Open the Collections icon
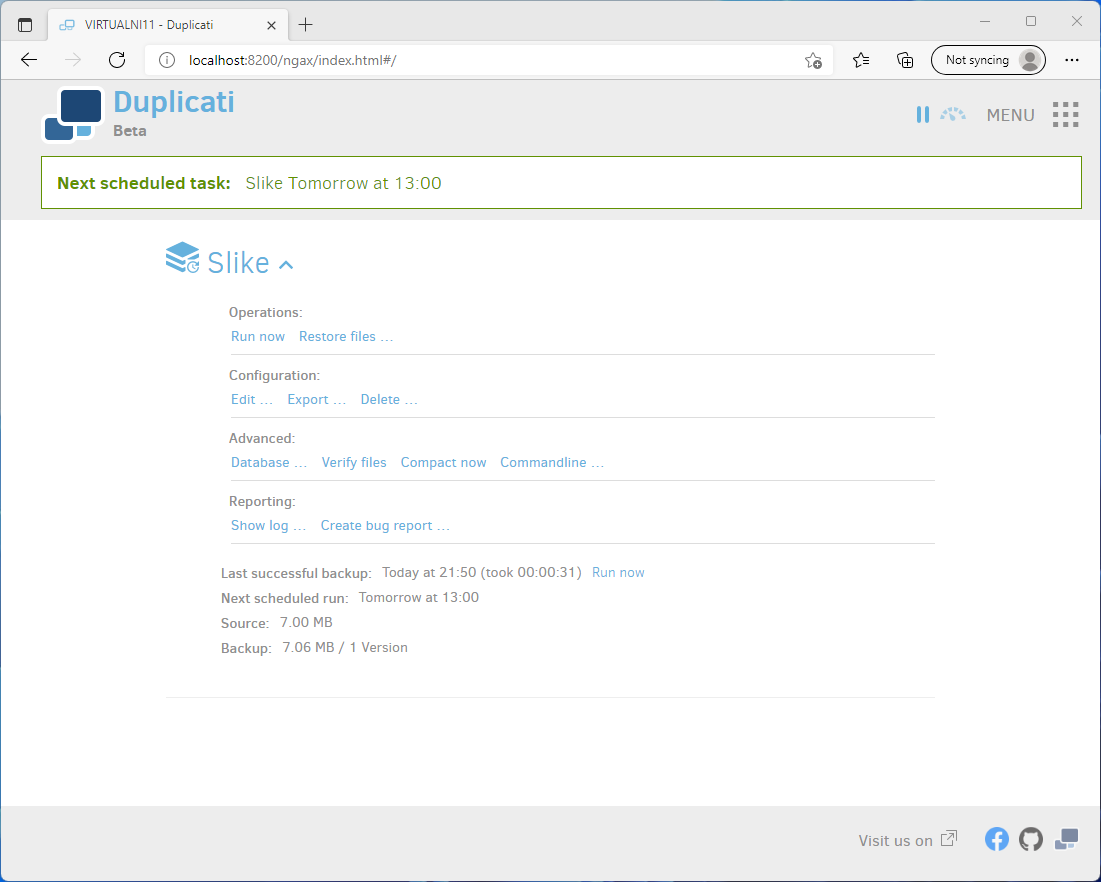Image resolution: width=1101 pixels, height=882 pixels. coord(905,60)
